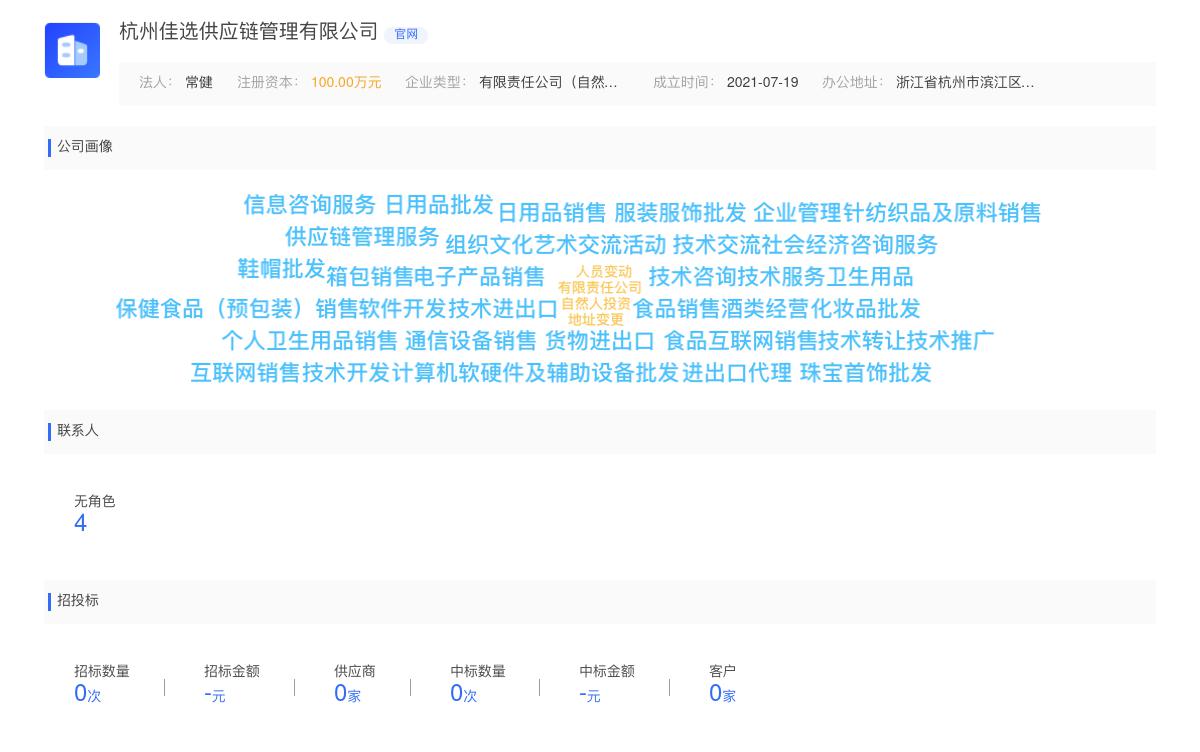1200x752 pixels.
Task: Click word cloud tag 社会经济咨询服务
Action: tap(850, 245)
